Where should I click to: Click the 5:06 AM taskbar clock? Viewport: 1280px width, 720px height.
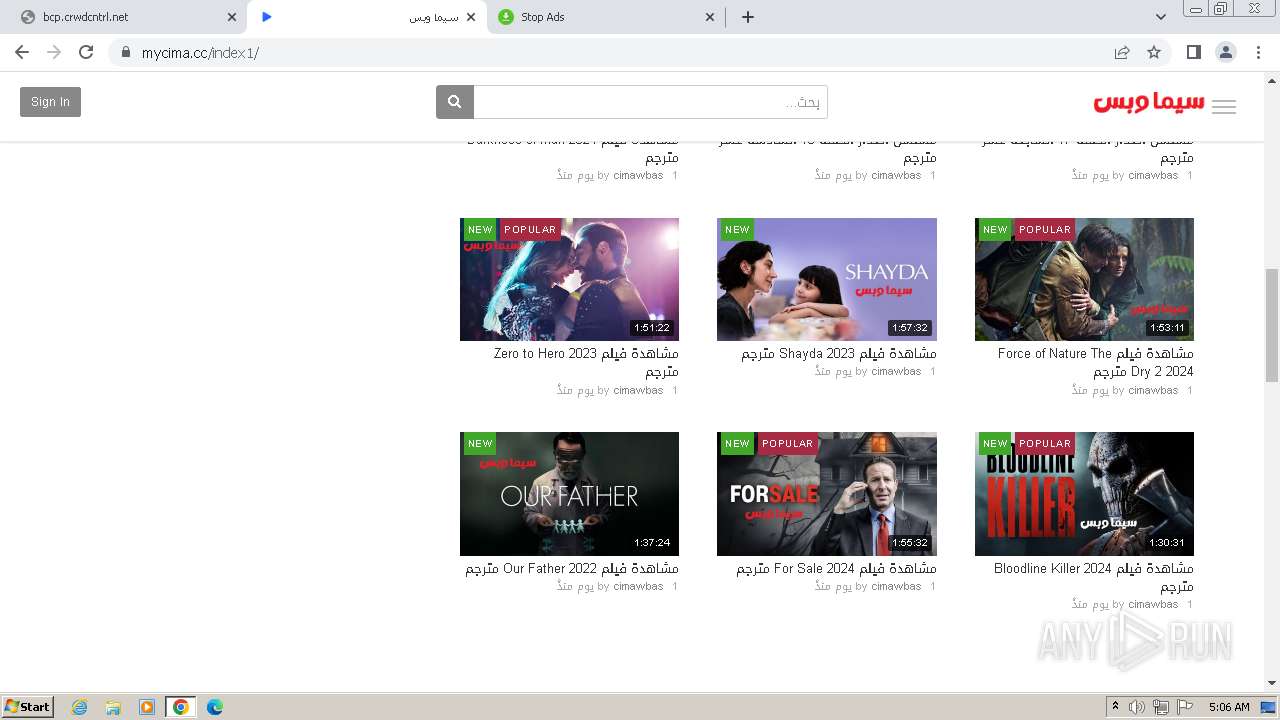point(1229,707)
